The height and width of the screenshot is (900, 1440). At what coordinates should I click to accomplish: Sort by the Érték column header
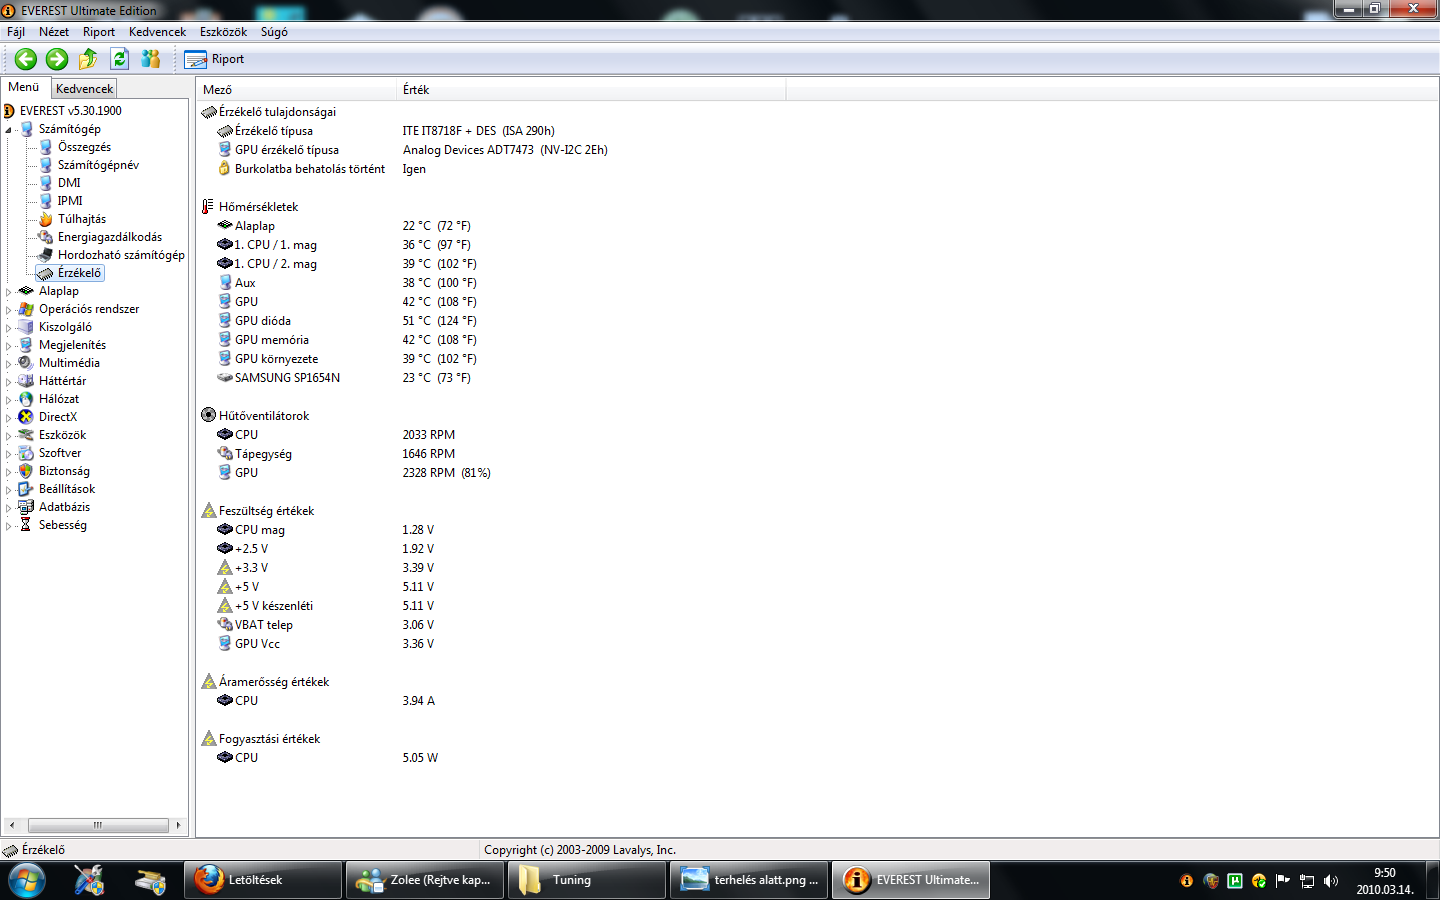pyautogui.click(x=591, y=90)
